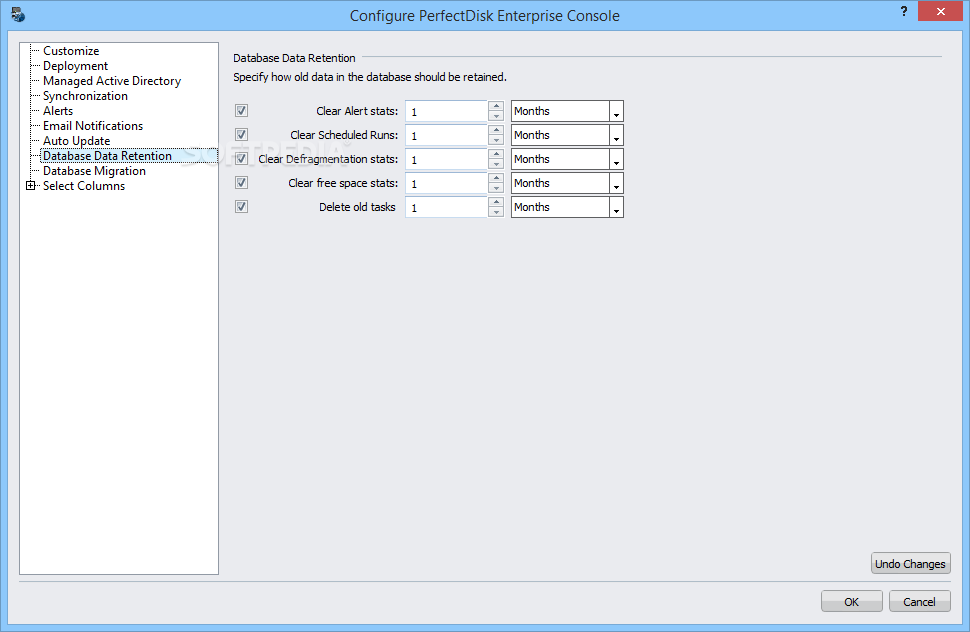Click the Clear Alert stats value field
970x632 pixels.
pyautogui.click(x=447, y=111)
